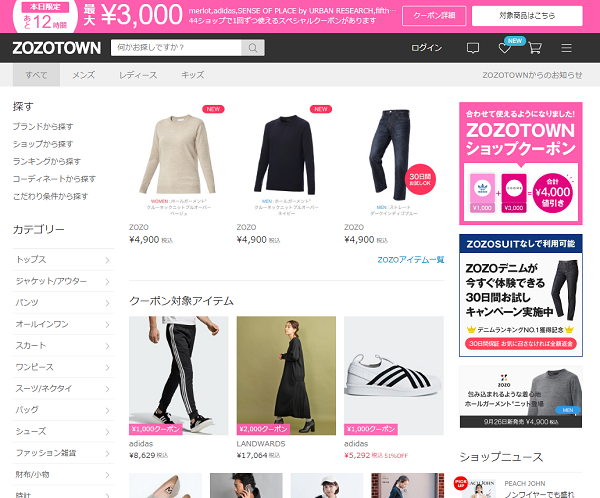Click コーディネートから探す link
This screenshot has height=498, width=600.
(54, 179)
